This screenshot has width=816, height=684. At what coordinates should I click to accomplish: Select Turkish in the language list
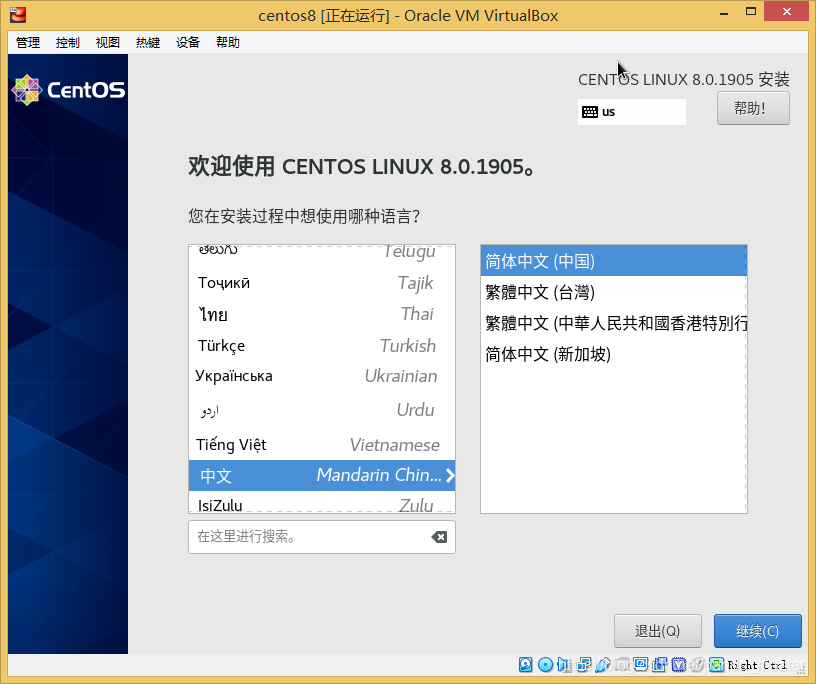(x=322, y=346)
